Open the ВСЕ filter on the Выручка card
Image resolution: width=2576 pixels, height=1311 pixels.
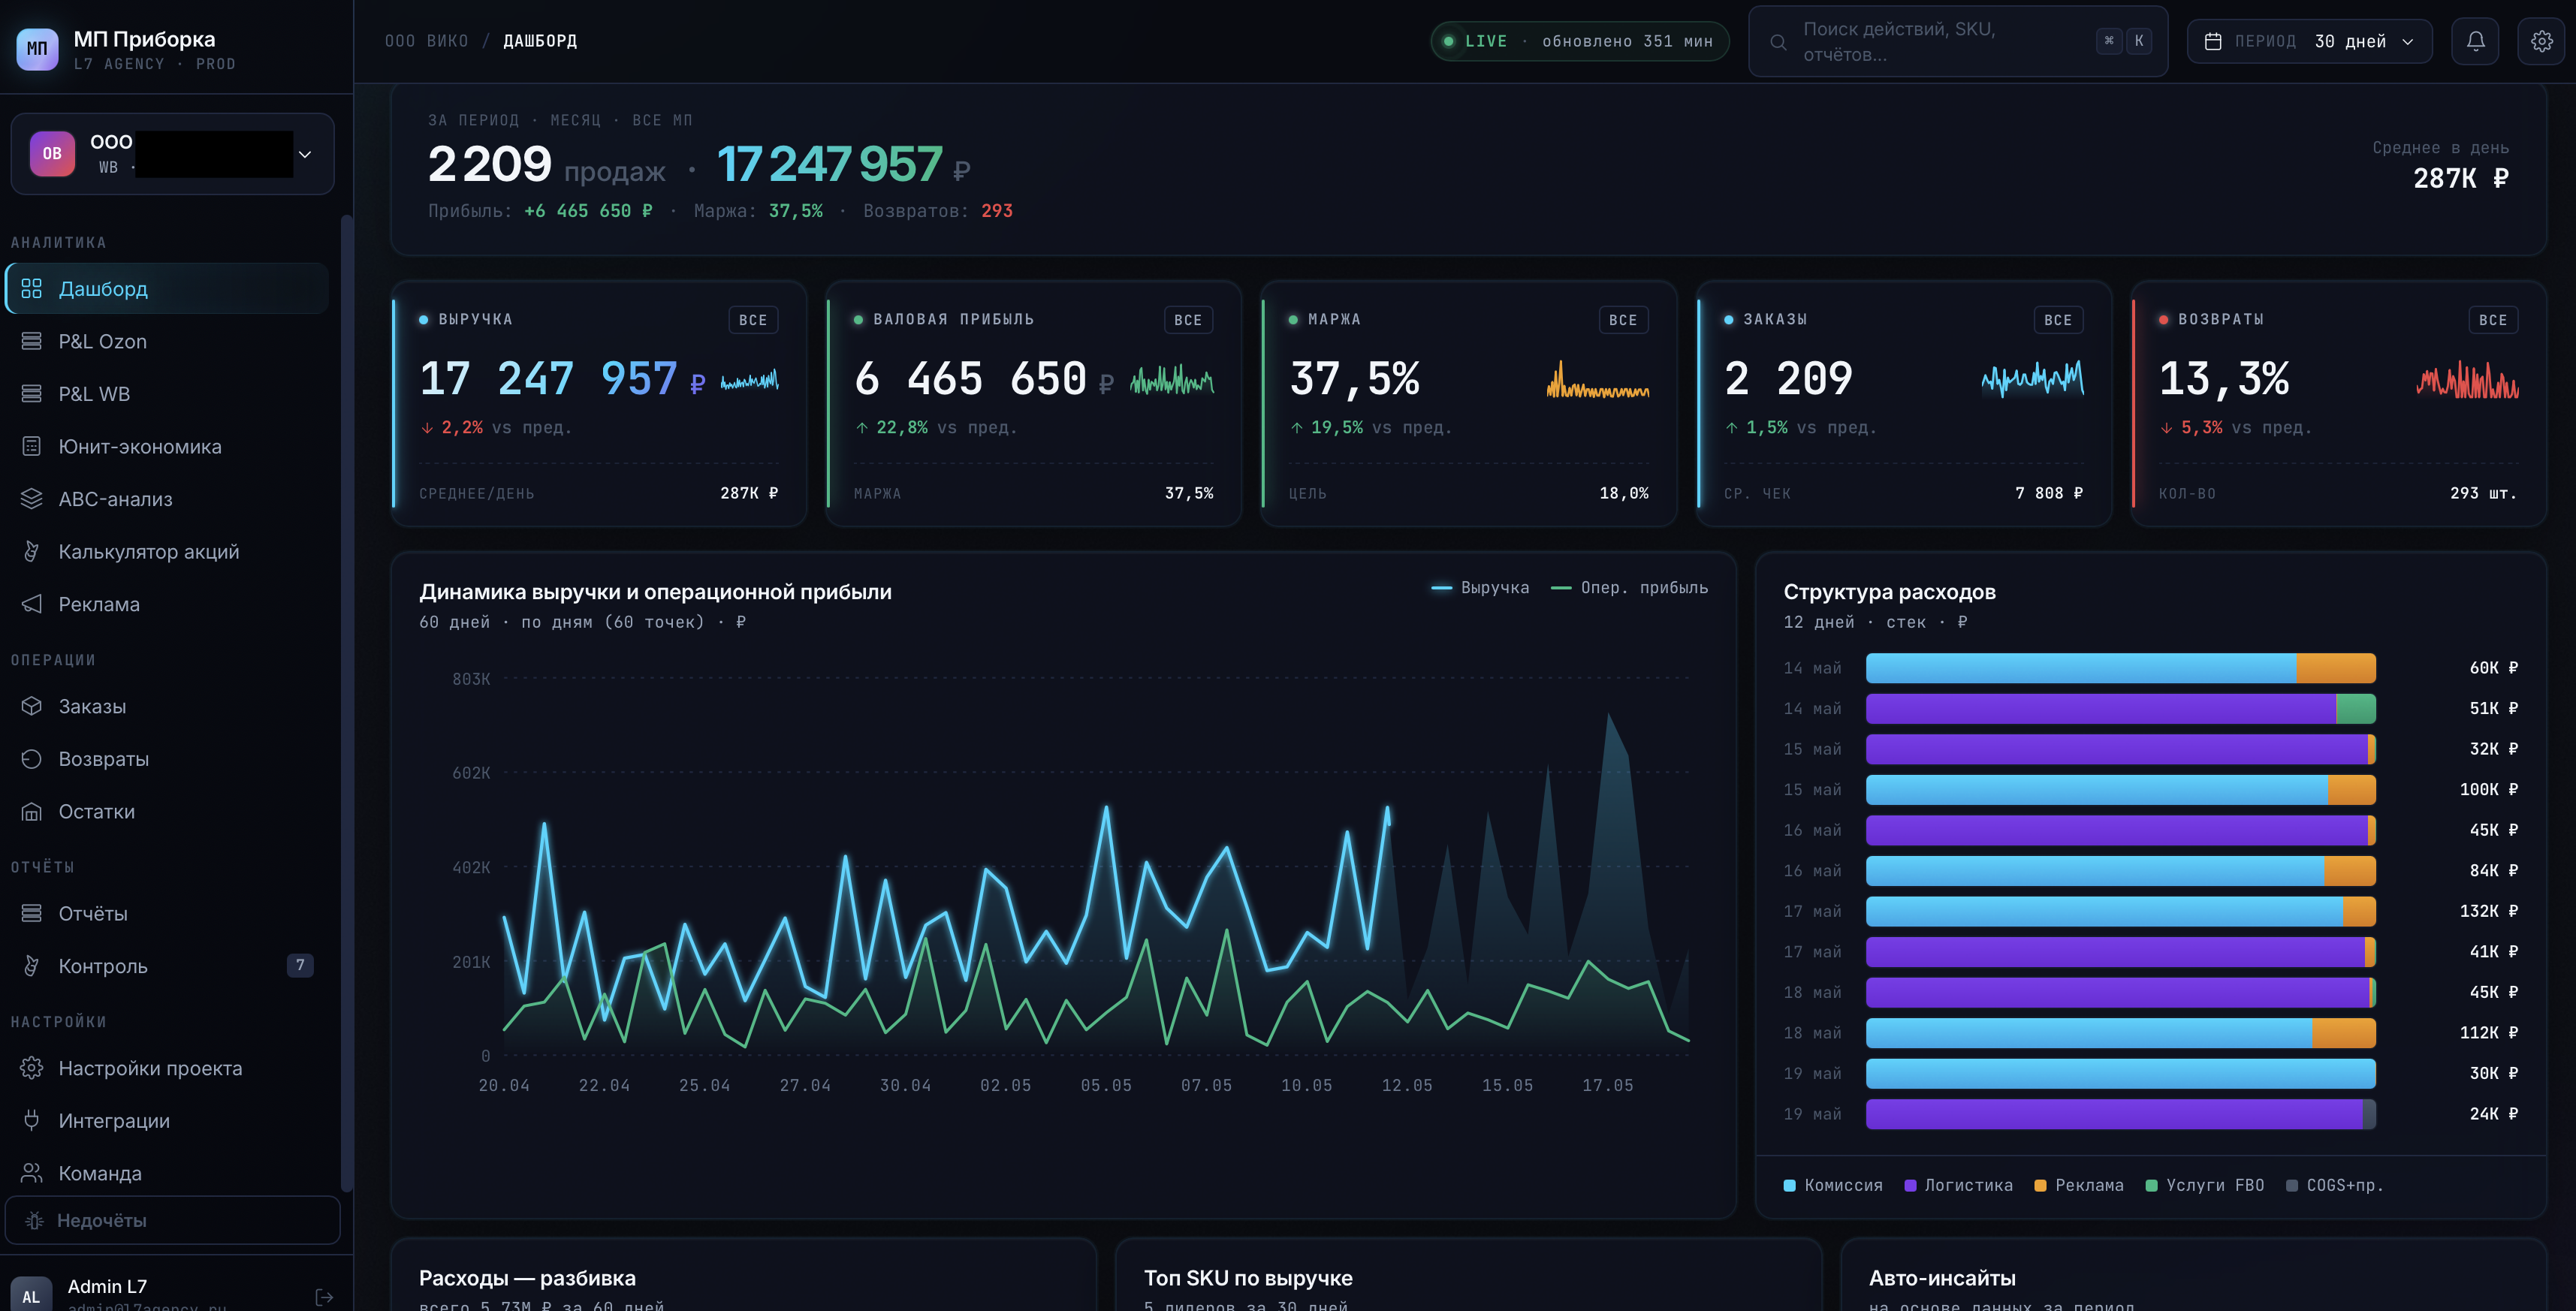pos(753,320)
